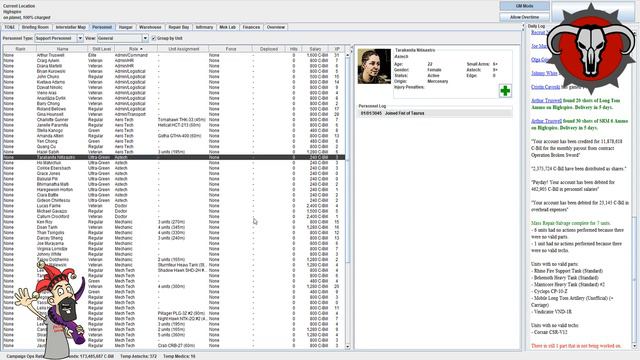
Task: Uncheck the Group by Unit checkbox
Action: (x=153, y=38)
